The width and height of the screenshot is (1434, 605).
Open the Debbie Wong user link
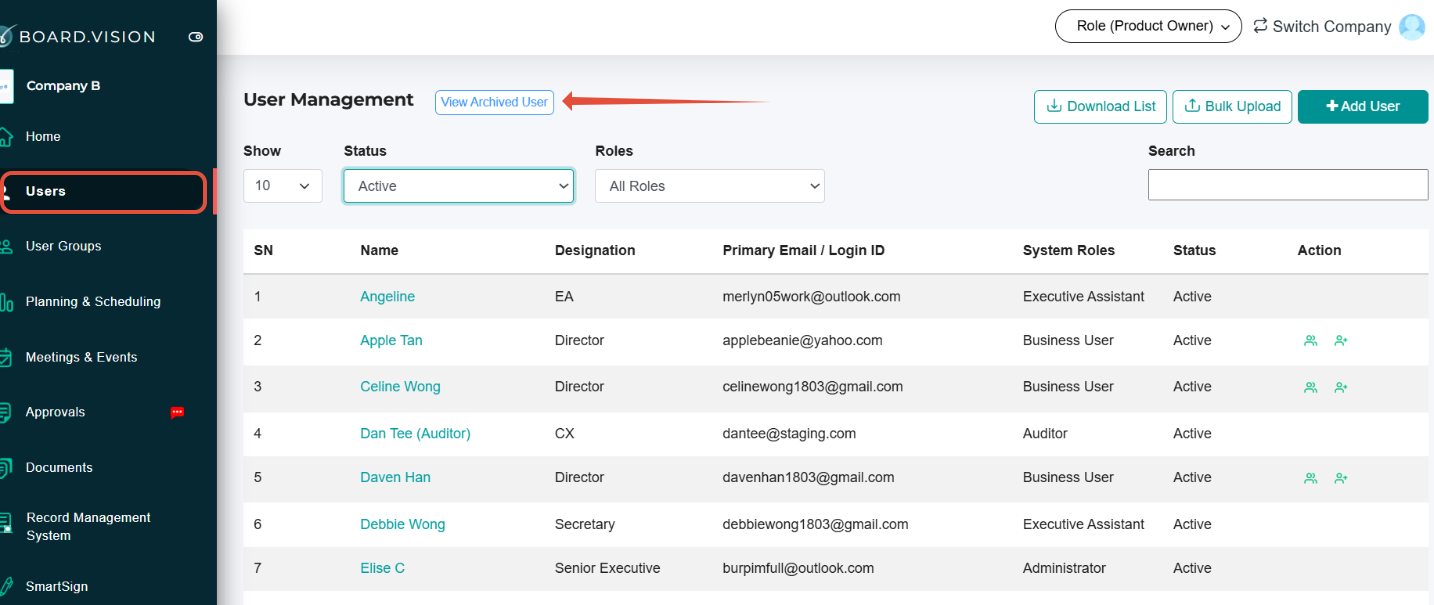coord(402,525)
